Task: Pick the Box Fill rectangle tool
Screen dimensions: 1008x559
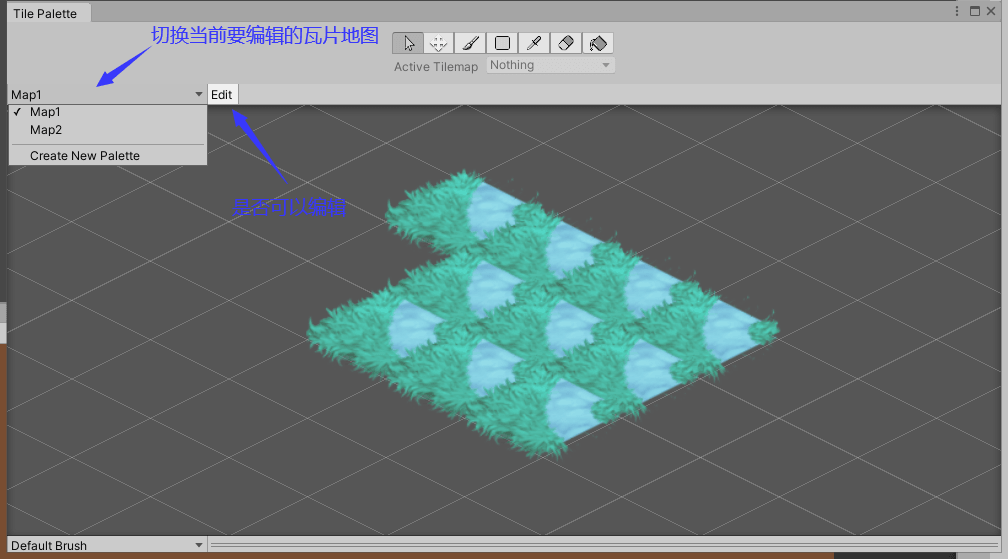Action: tap(502, 43)
